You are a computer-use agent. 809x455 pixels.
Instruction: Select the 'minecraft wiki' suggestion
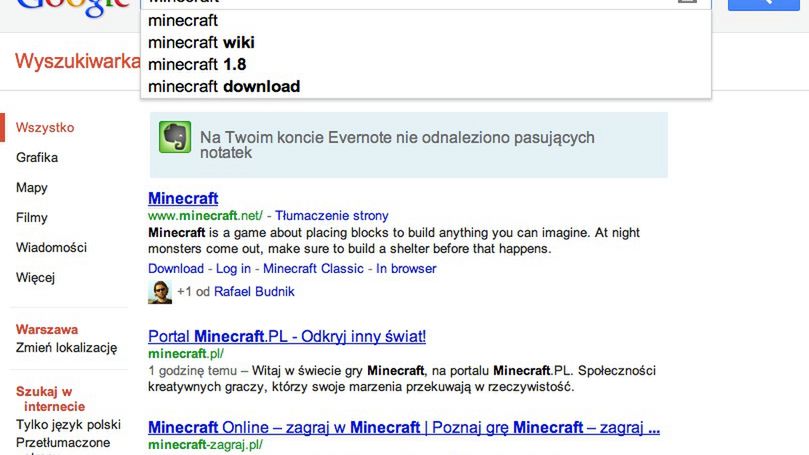201,42
